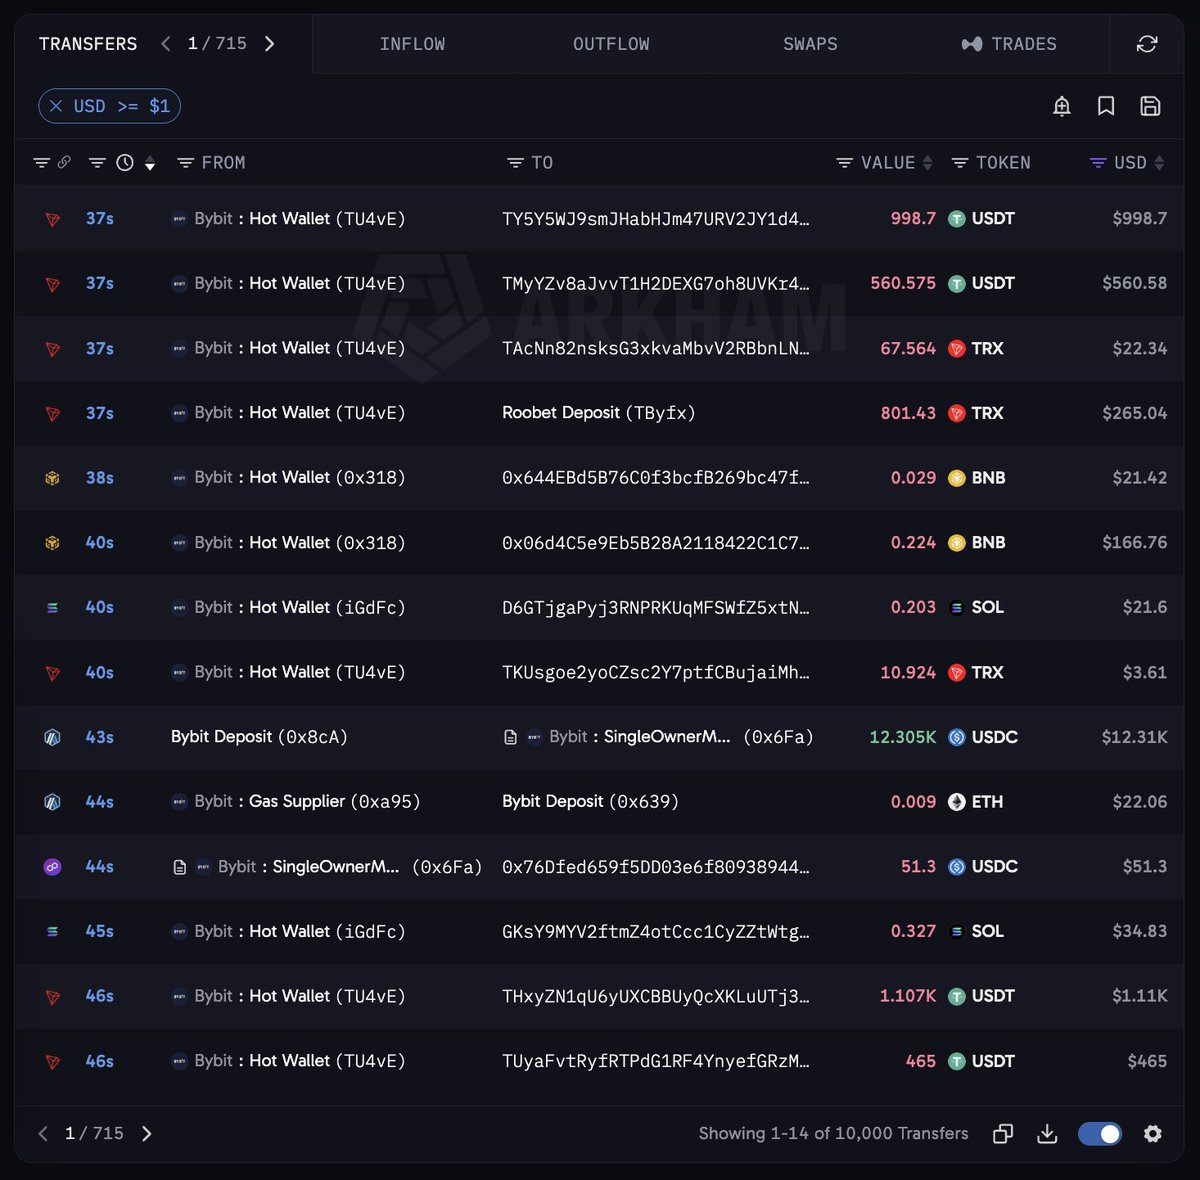This screenshot has height=1180, width=1200.
Task: Go to next page in bottom pager
Action: [147, 1133]
